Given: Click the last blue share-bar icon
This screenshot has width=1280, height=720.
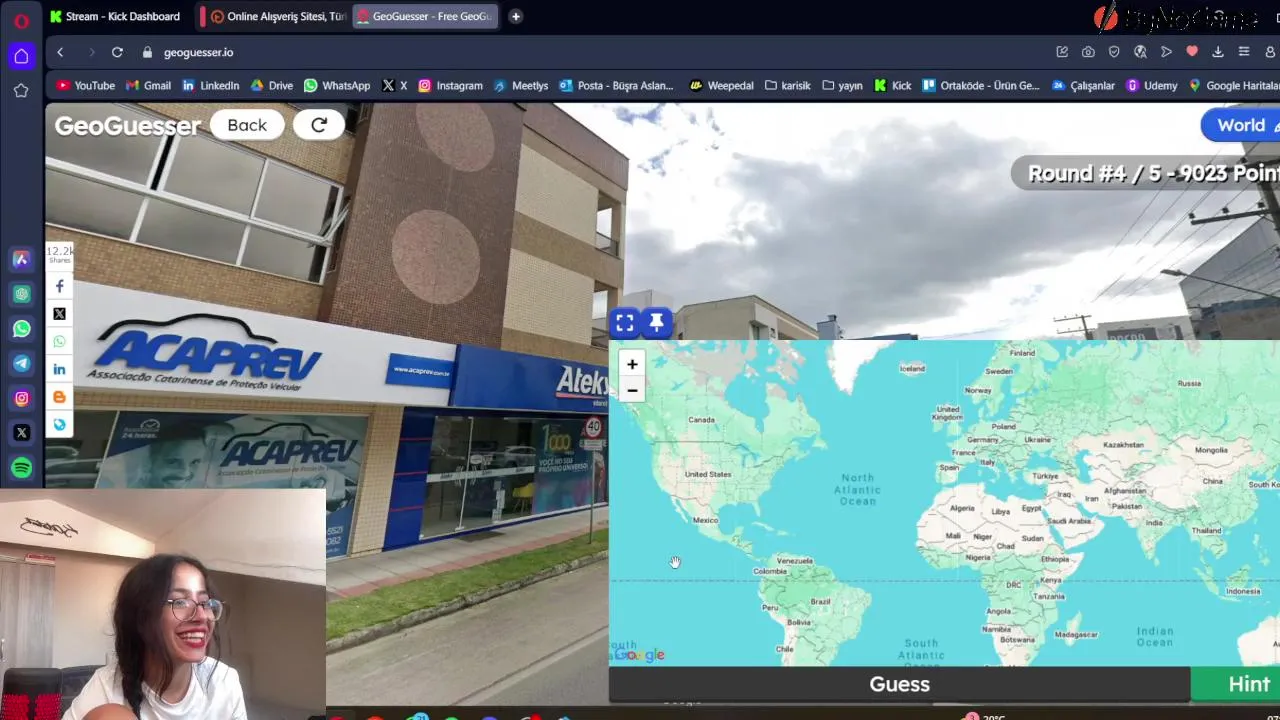Looking at the screenshot, I should tap(59, 424).
